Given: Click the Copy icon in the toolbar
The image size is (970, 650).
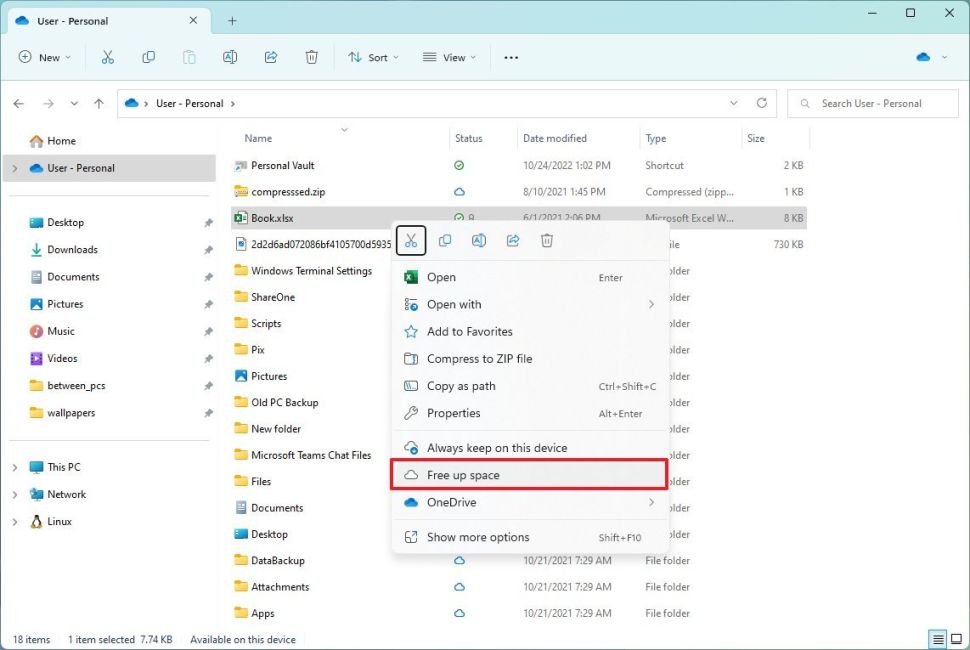Looking at the screenshot, I should (149, 57).
